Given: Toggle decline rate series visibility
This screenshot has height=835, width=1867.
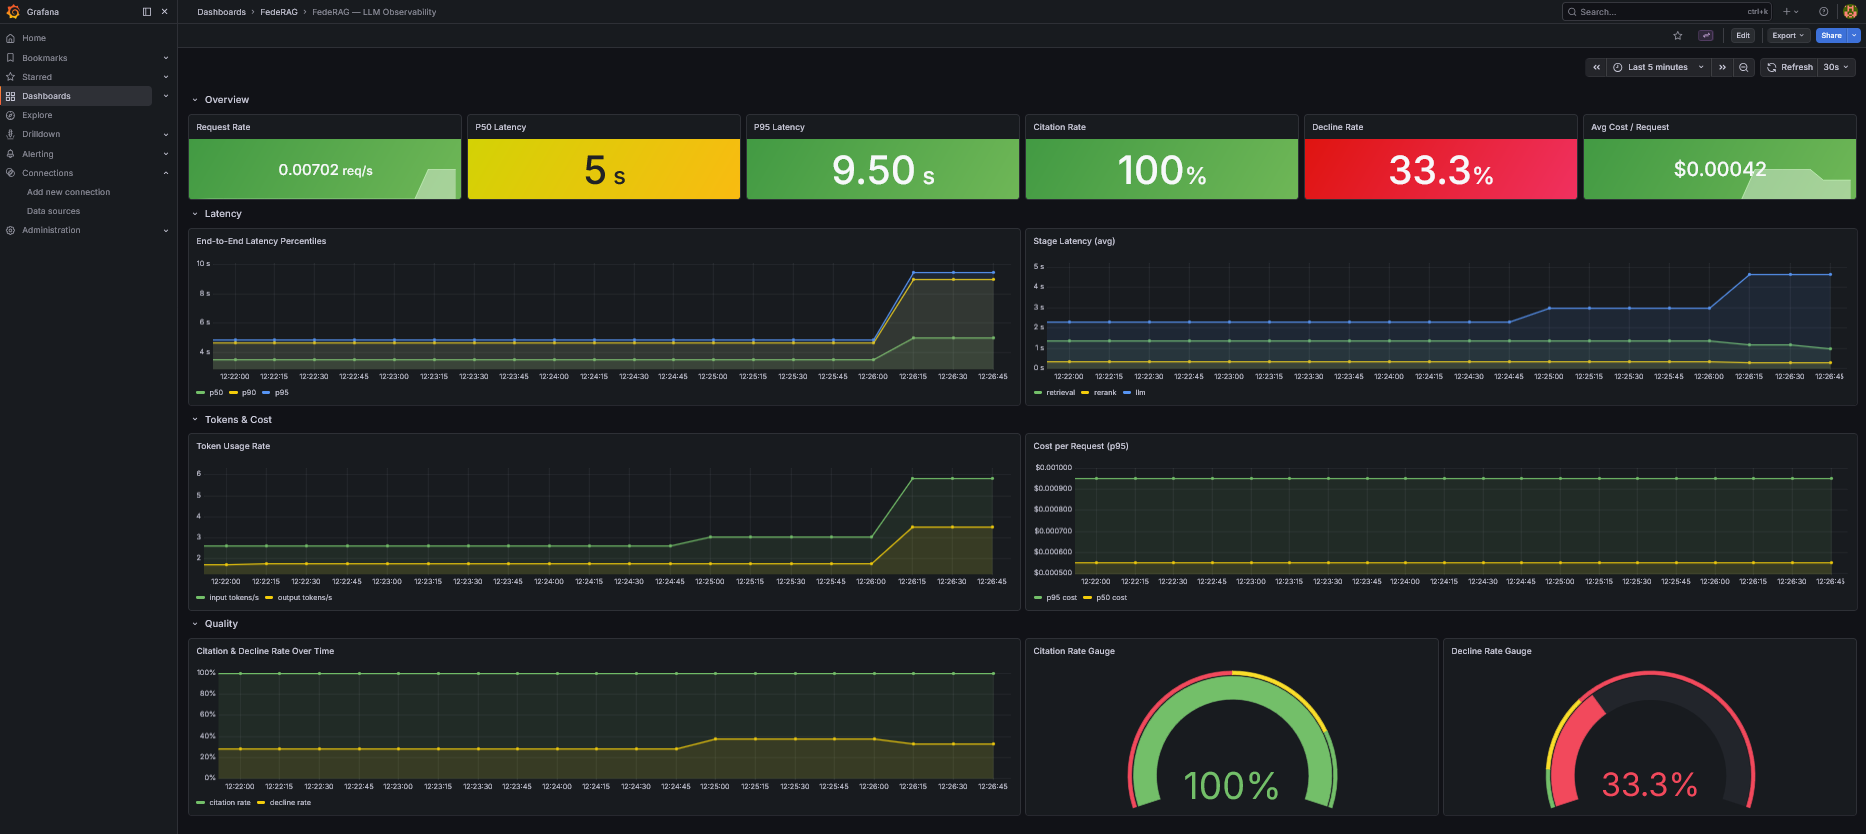Looking at the screenshot, I should (x=289, y=803).
